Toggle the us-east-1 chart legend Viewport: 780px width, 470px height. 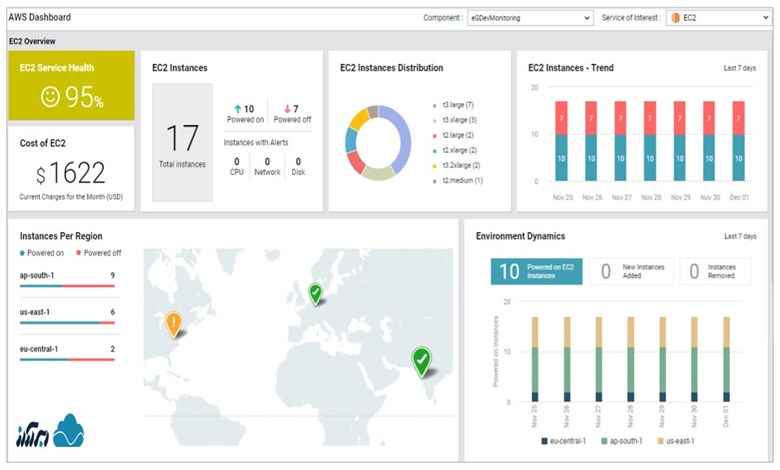pyautogui.click(x=676, y=441)
